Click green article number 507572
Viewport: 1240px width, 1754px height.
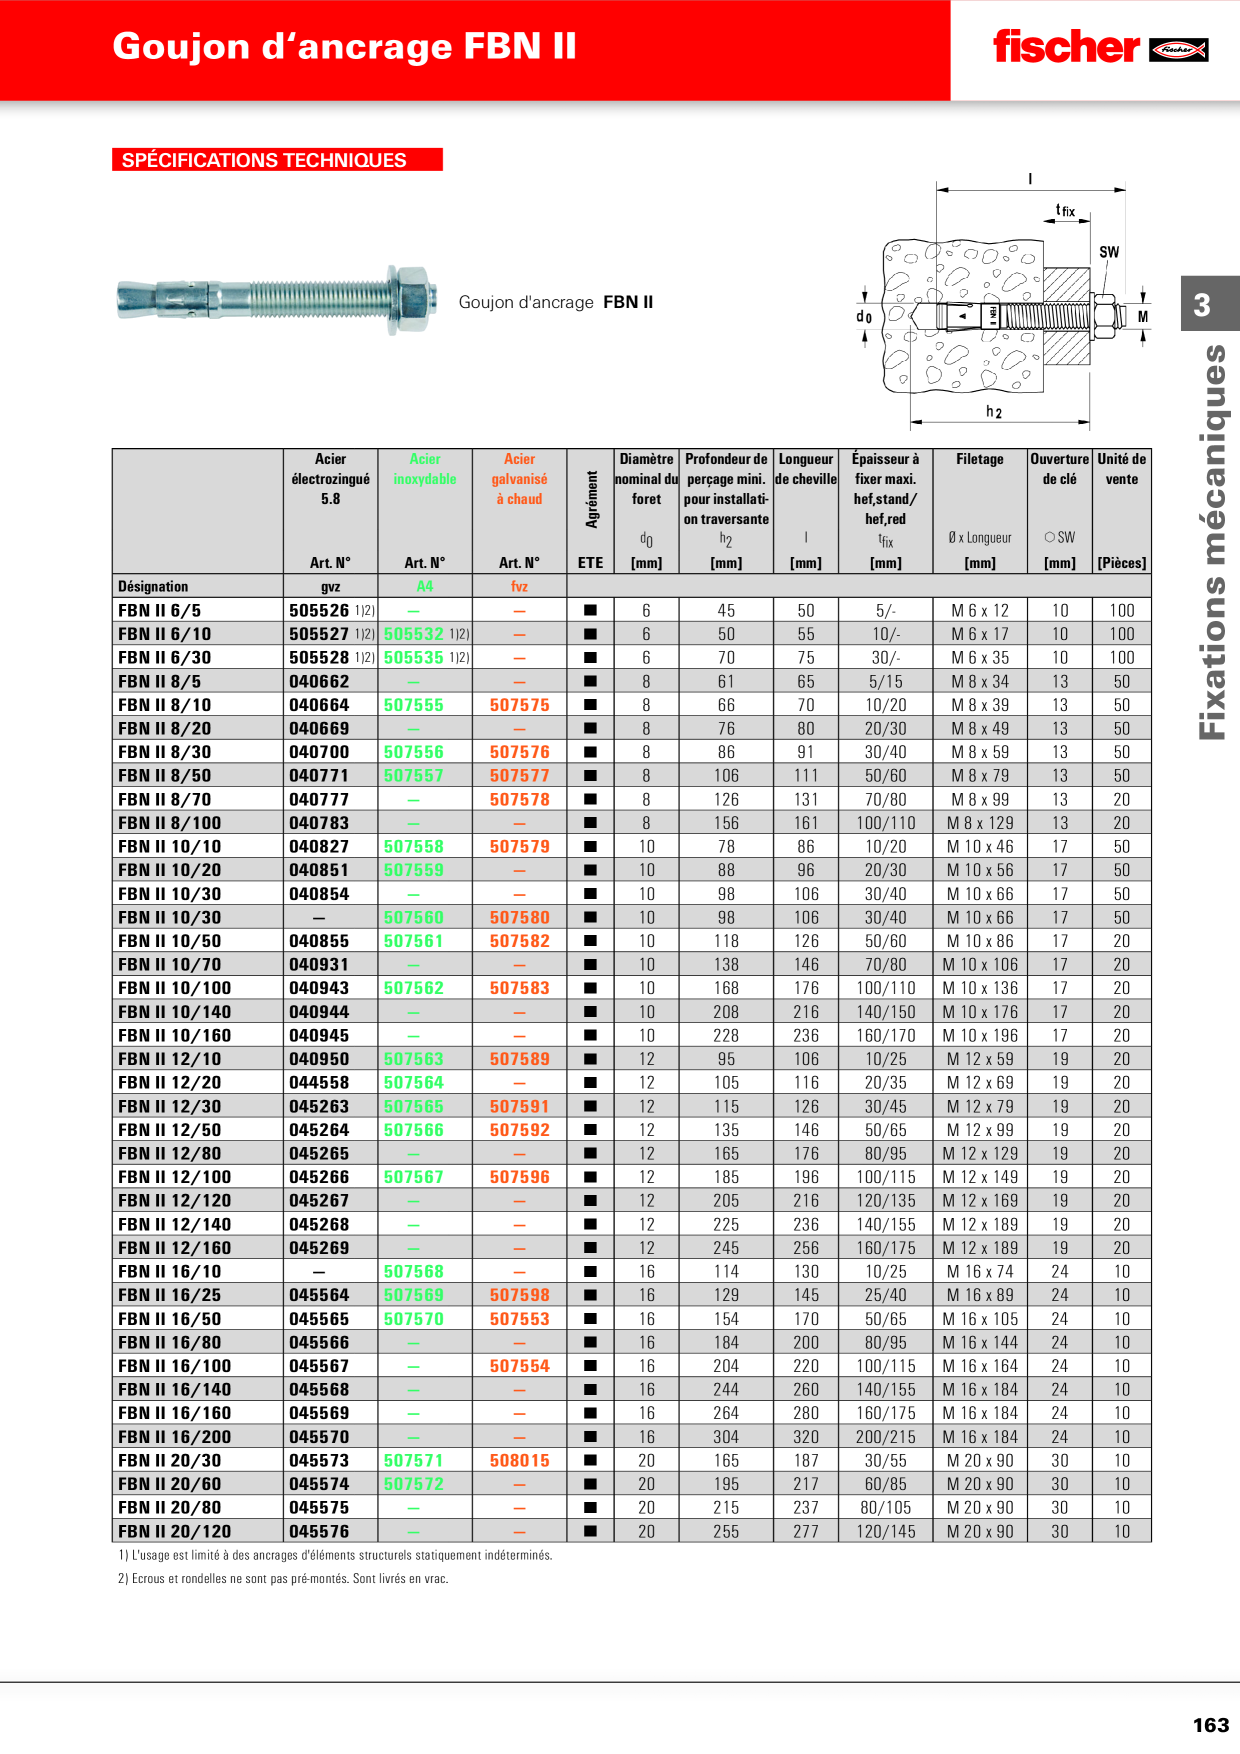[x=414, y=1484]
